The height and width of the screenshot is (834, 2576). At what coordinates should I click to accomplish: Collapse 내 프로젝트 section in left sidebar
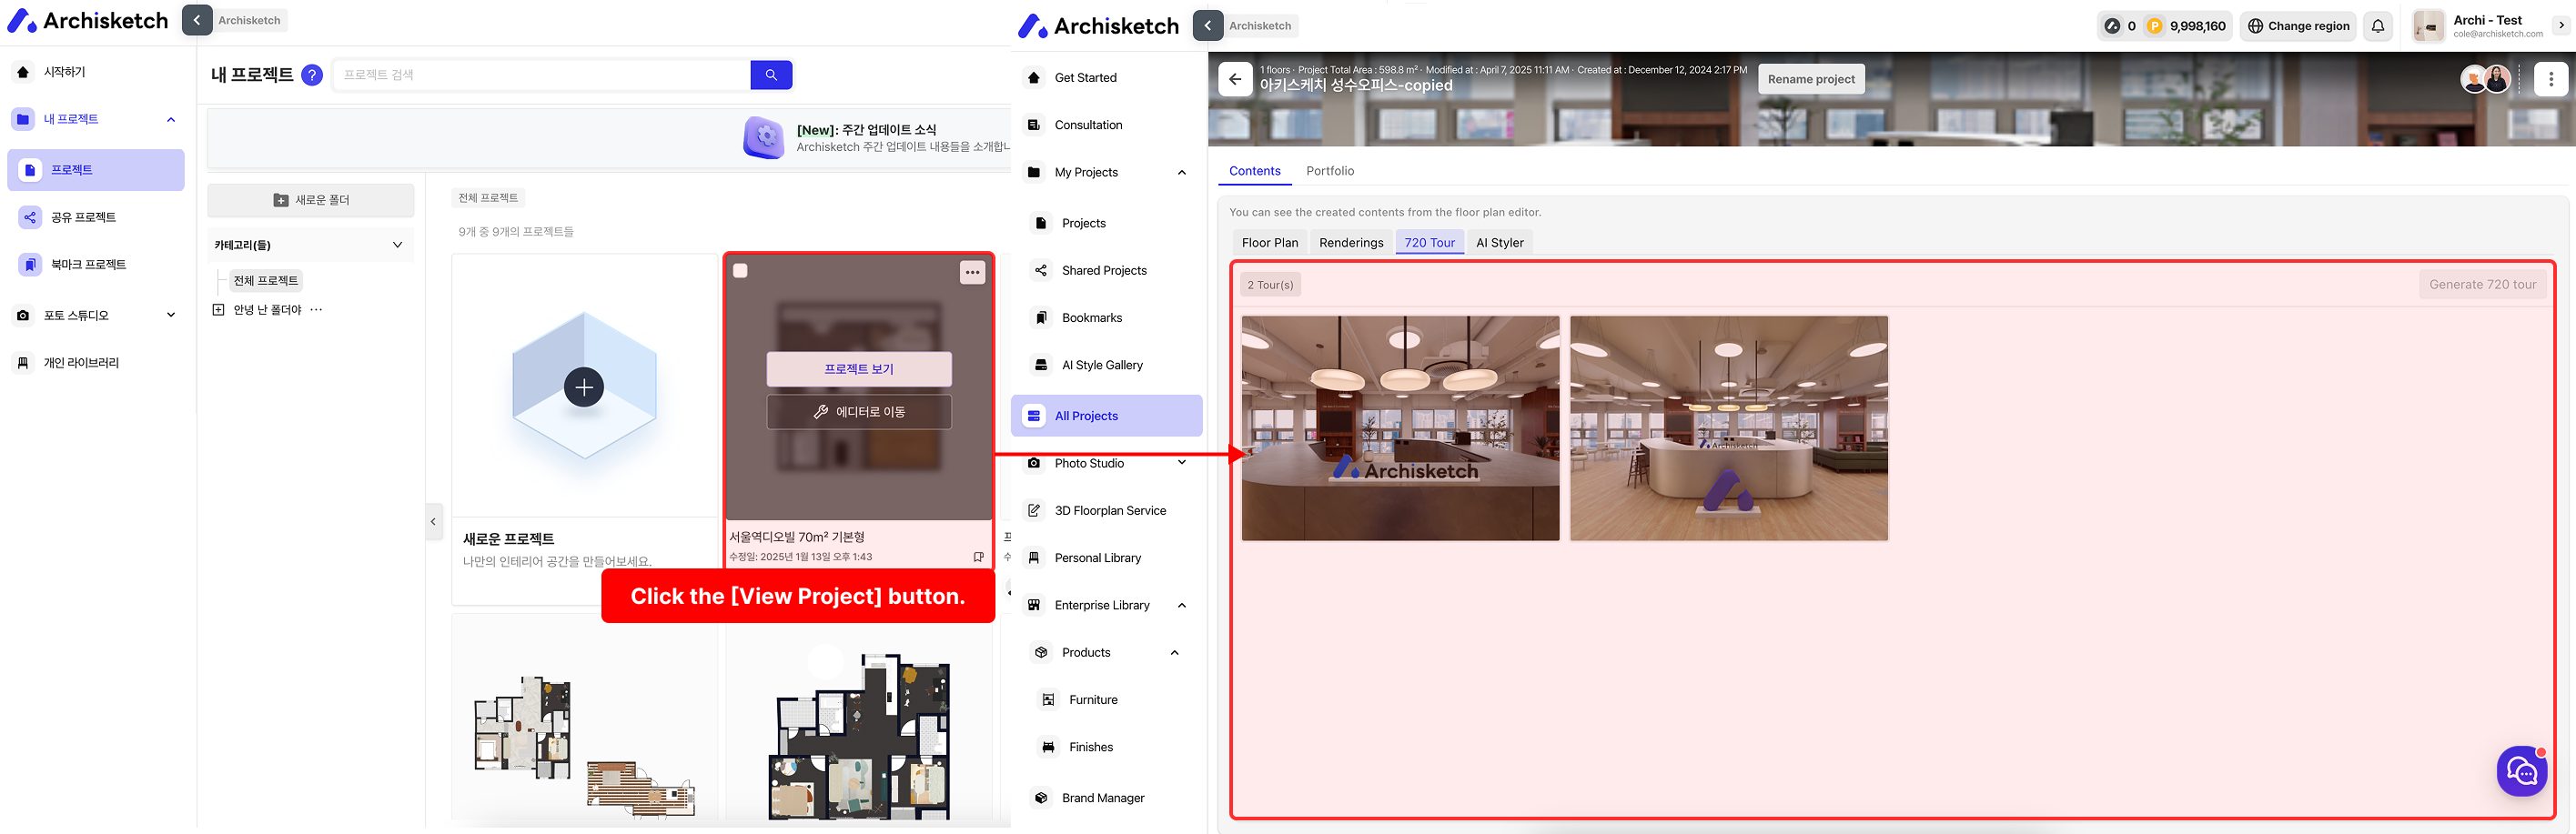tap(171, 120)
